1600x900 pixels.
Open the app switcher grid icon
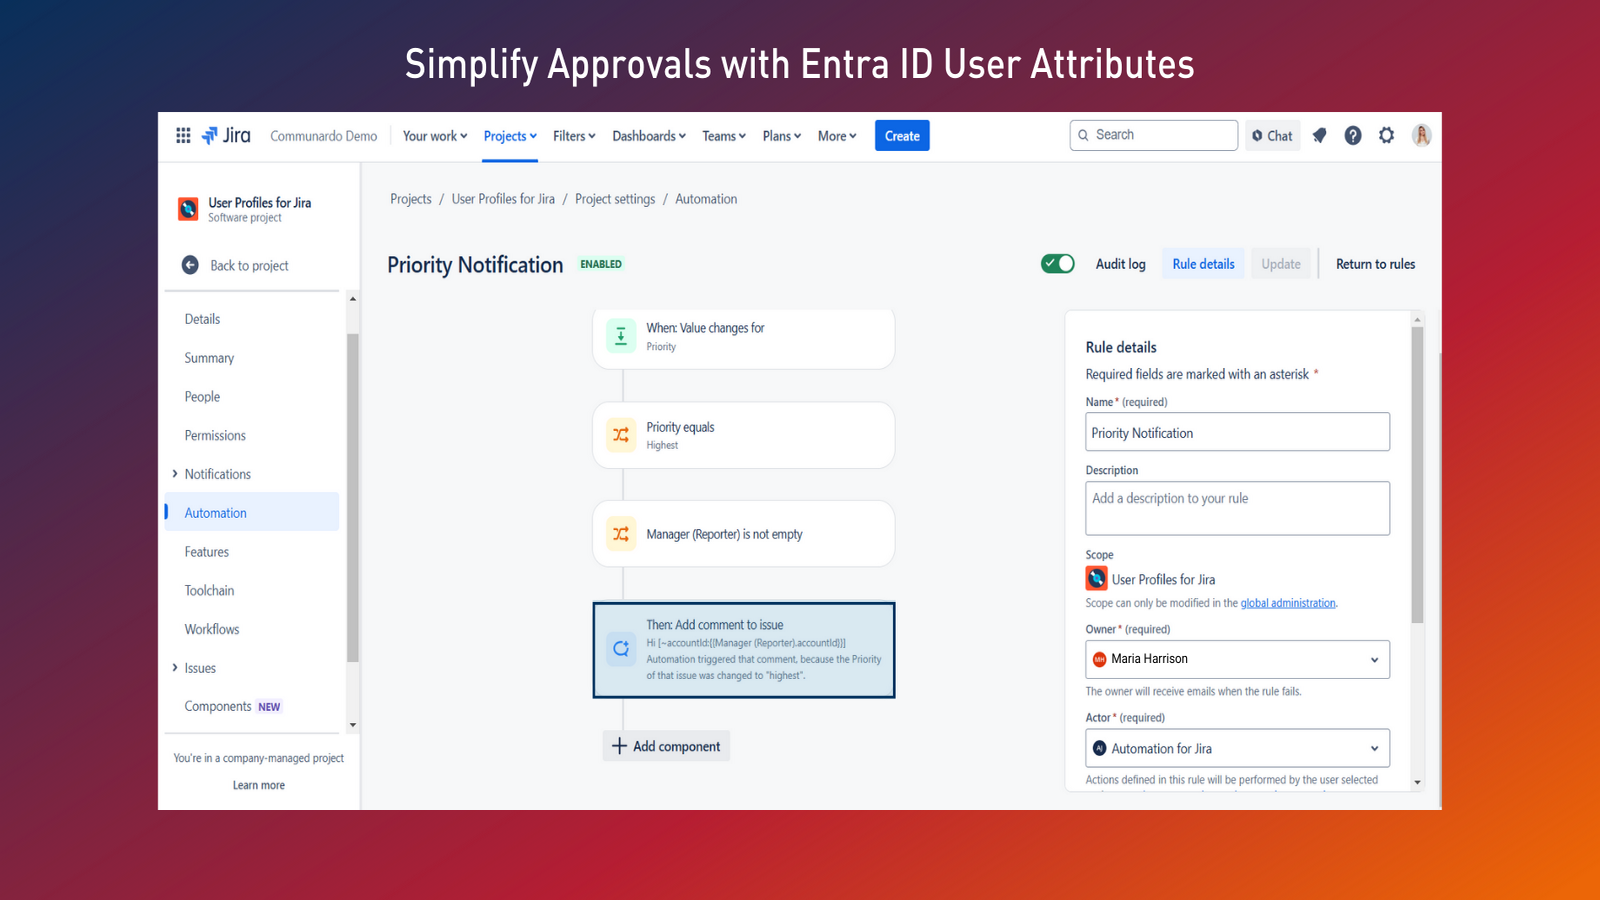[183, 136]
